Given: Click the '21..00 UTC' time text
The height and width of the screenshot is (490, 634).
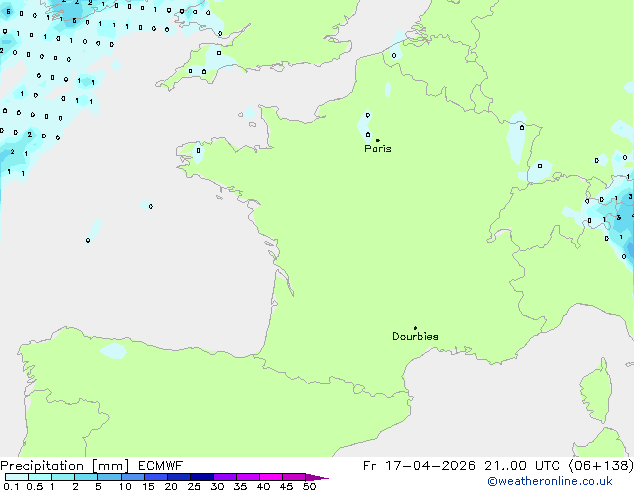Looking at the screenshot, I should point(522,466).
